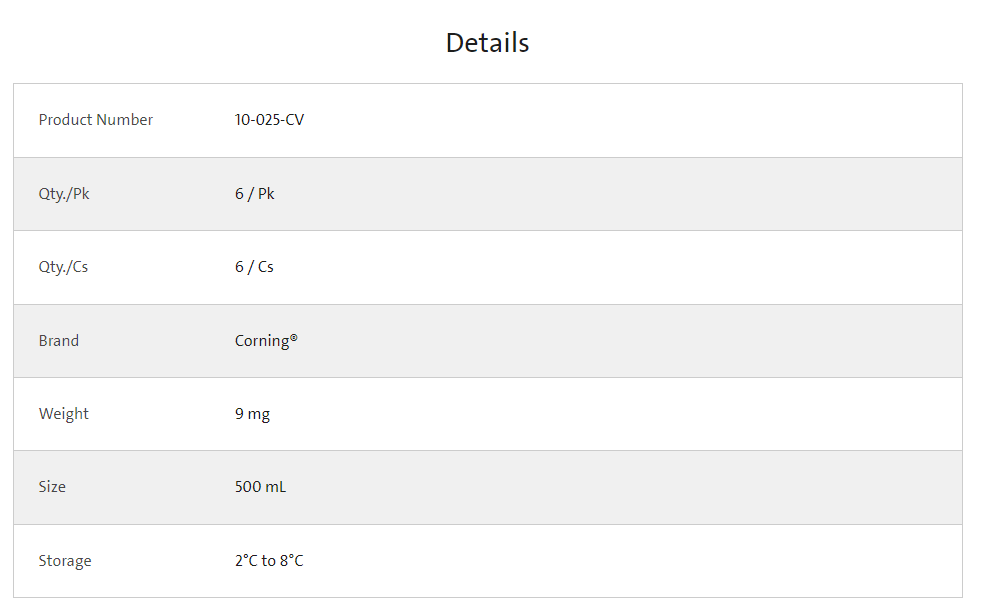Click the Pk unit text
Screen dimensions: 989x614
pos(266,194)
